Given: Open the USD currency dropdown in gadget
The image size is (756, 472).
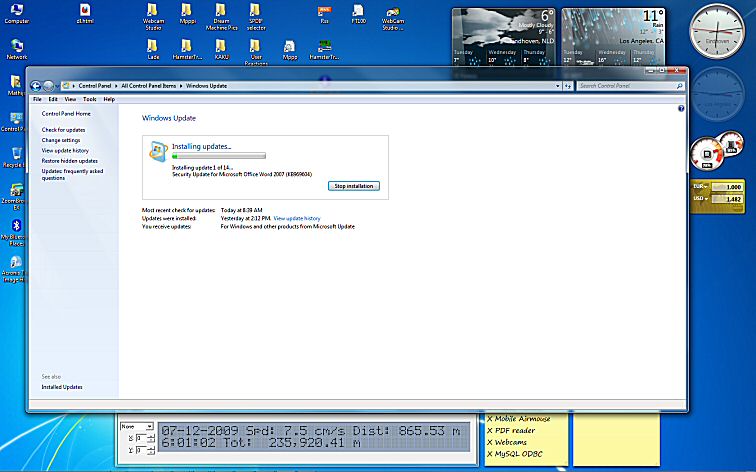Looking at the screenshot, I should [x=701, y=198].
